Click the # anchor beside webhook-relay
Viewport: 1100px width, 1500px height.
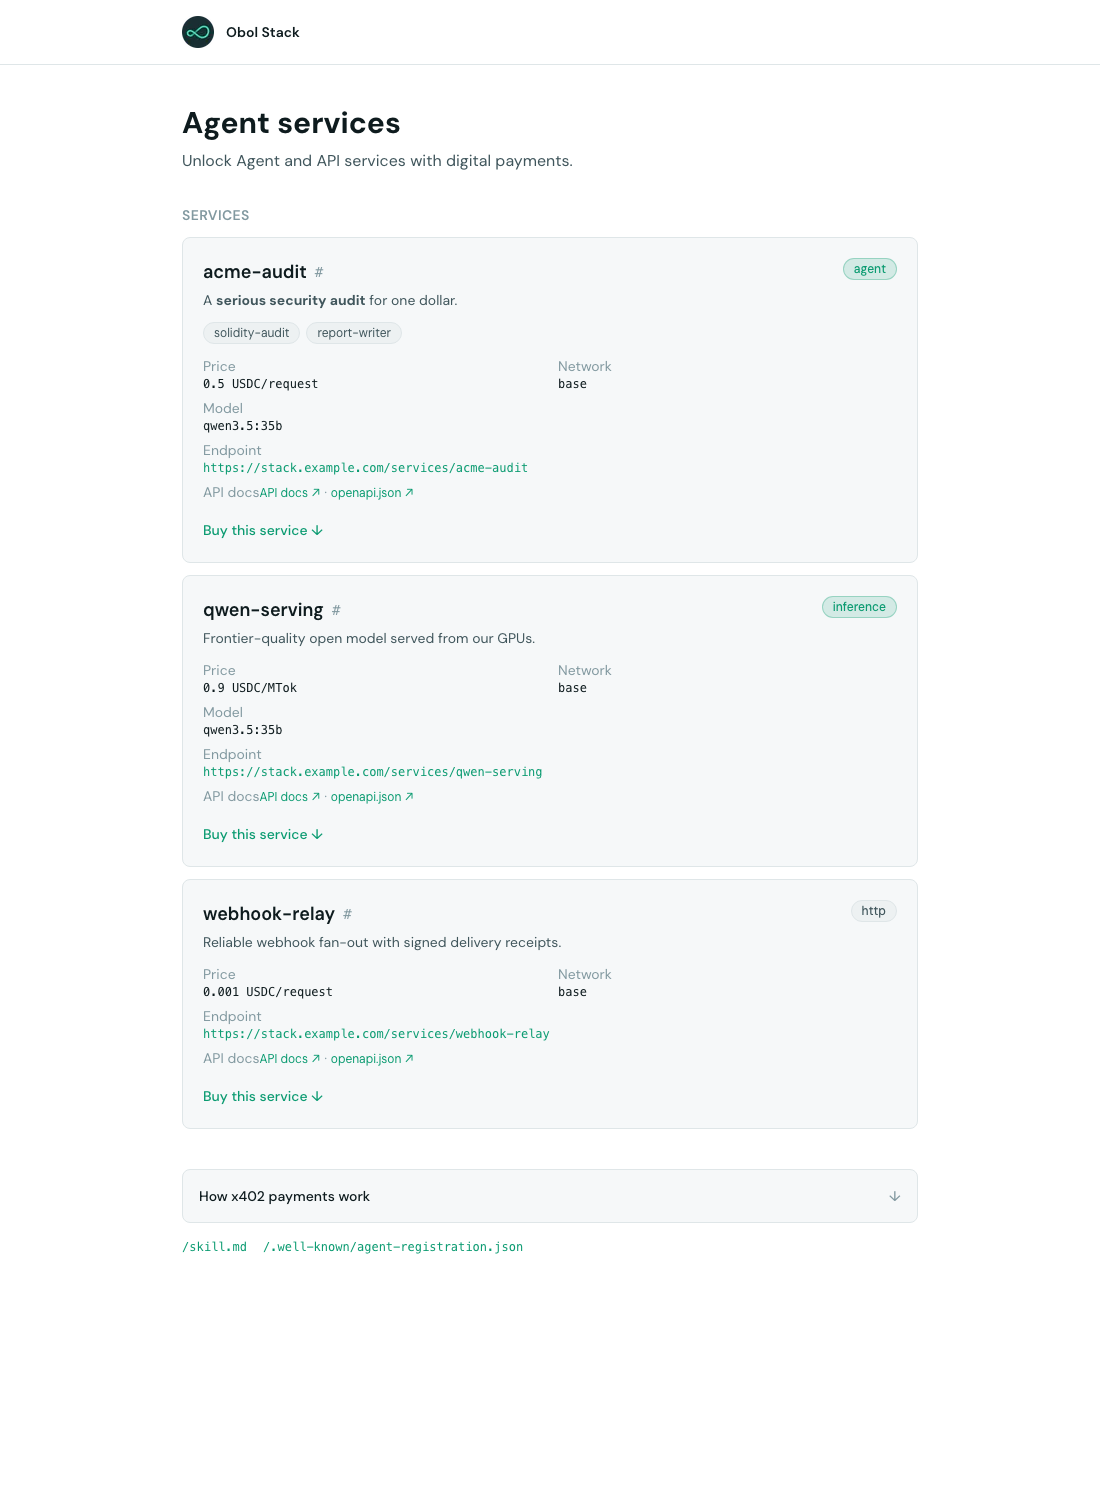pos(347,914)
